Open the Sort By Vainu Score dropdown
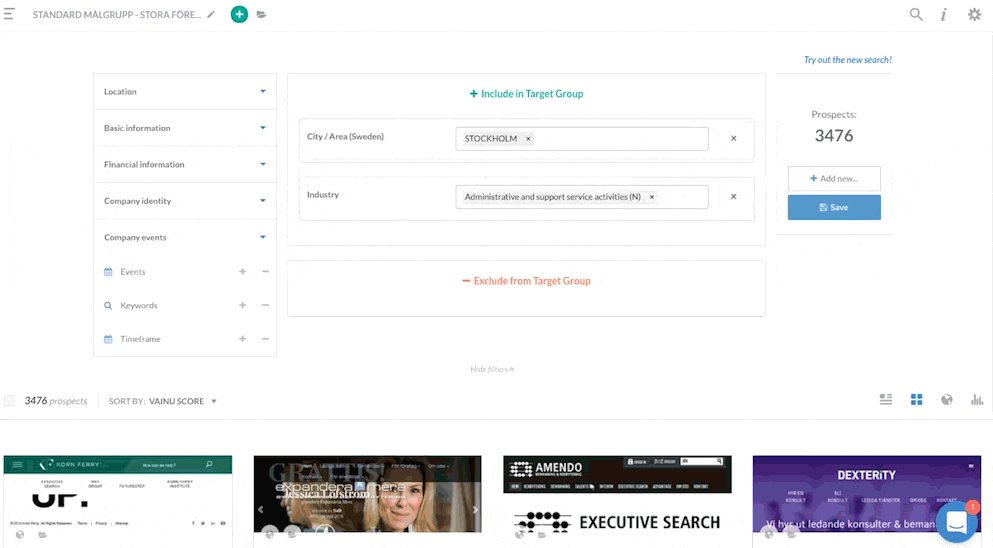 pyautogui.click(x=183, y=401)
